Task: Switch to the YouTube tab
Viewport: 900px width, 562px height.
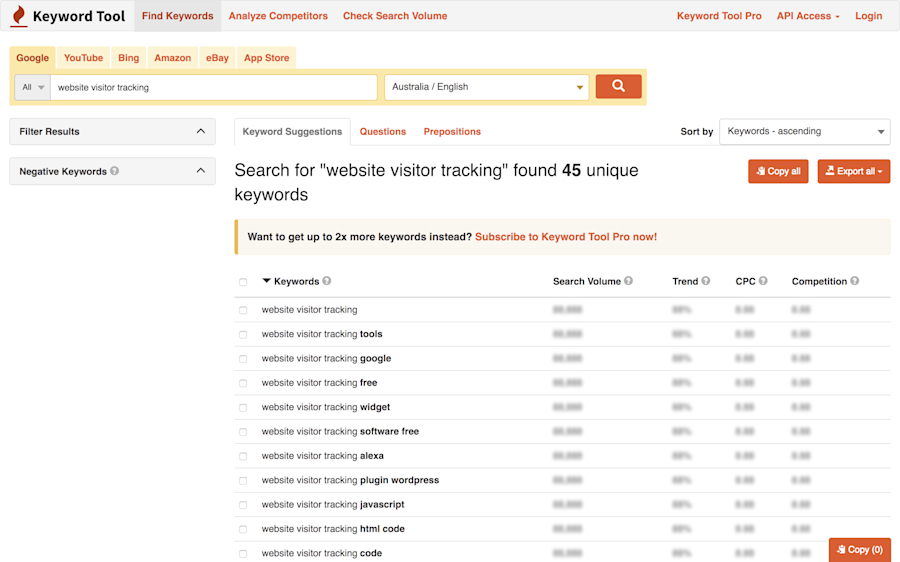Action: coord(83,58)
